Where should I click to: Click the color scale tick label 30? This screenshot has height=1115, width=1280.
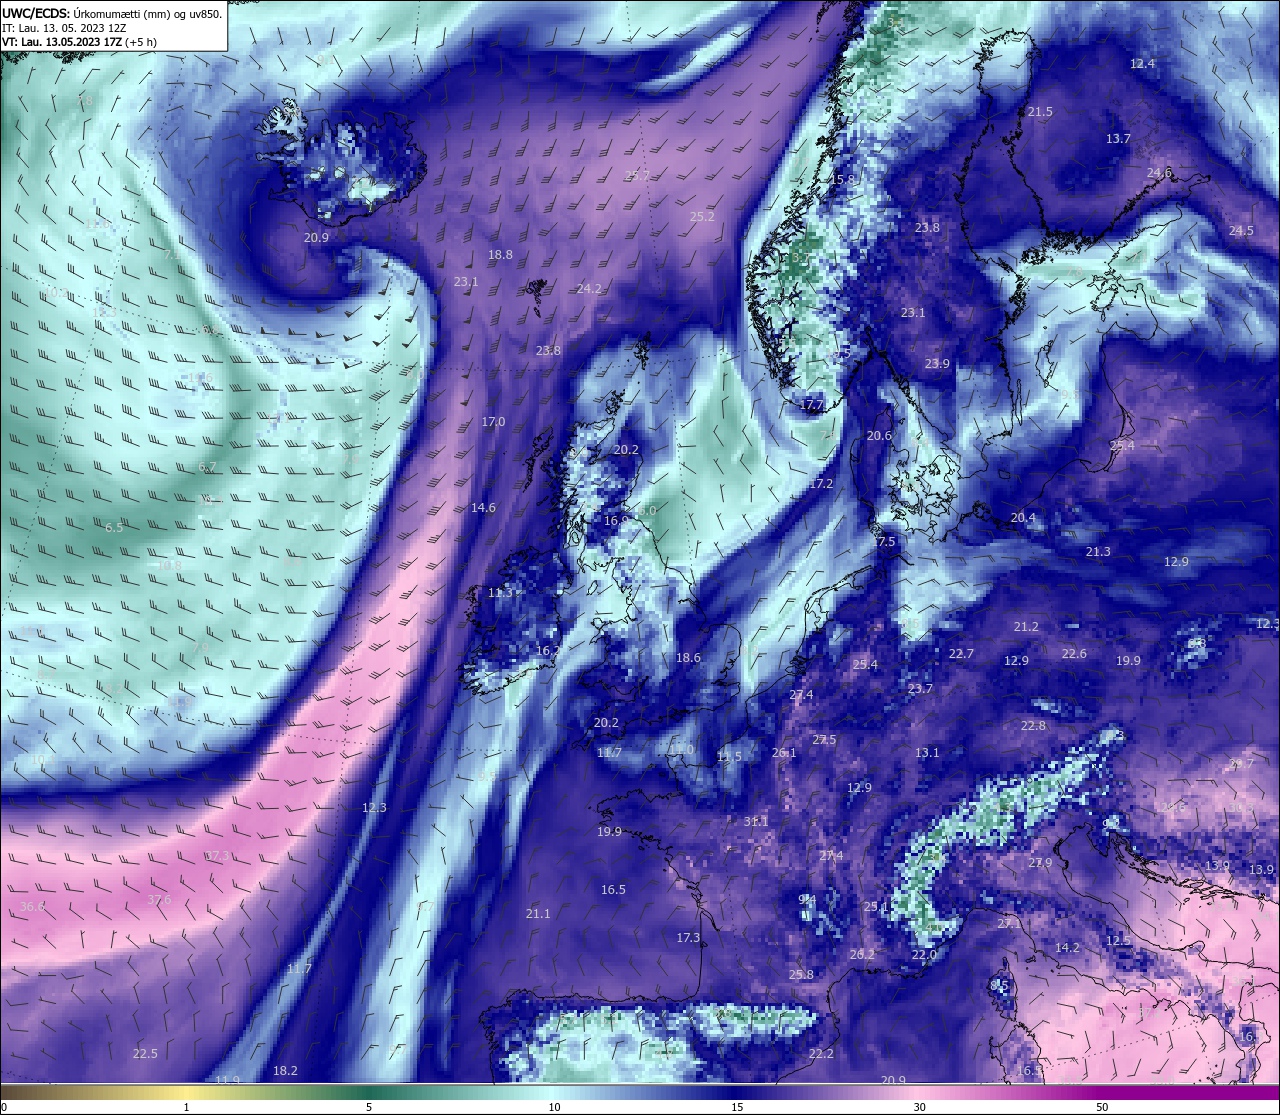919,1107
